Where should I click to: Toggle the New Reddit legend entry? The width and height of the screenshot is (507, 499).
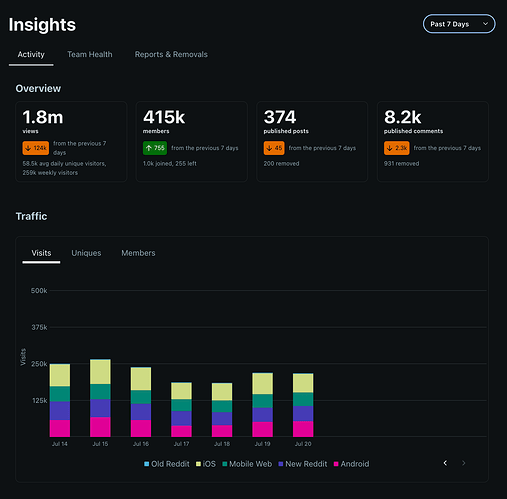(303, 464)
